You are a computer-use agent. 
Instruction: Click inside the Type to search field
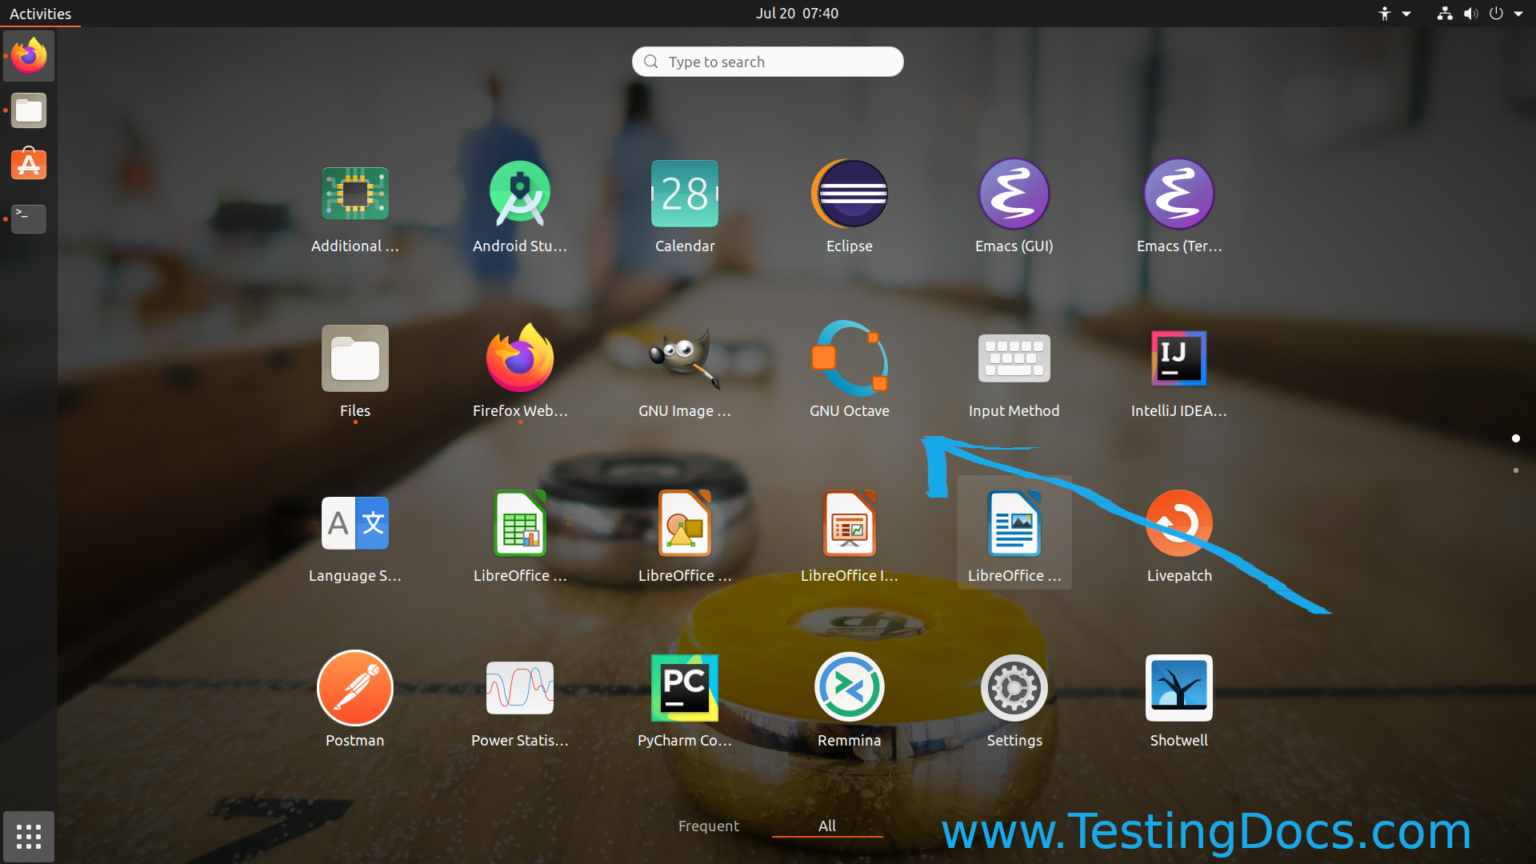pyautogui.click(x=767, y=61)
